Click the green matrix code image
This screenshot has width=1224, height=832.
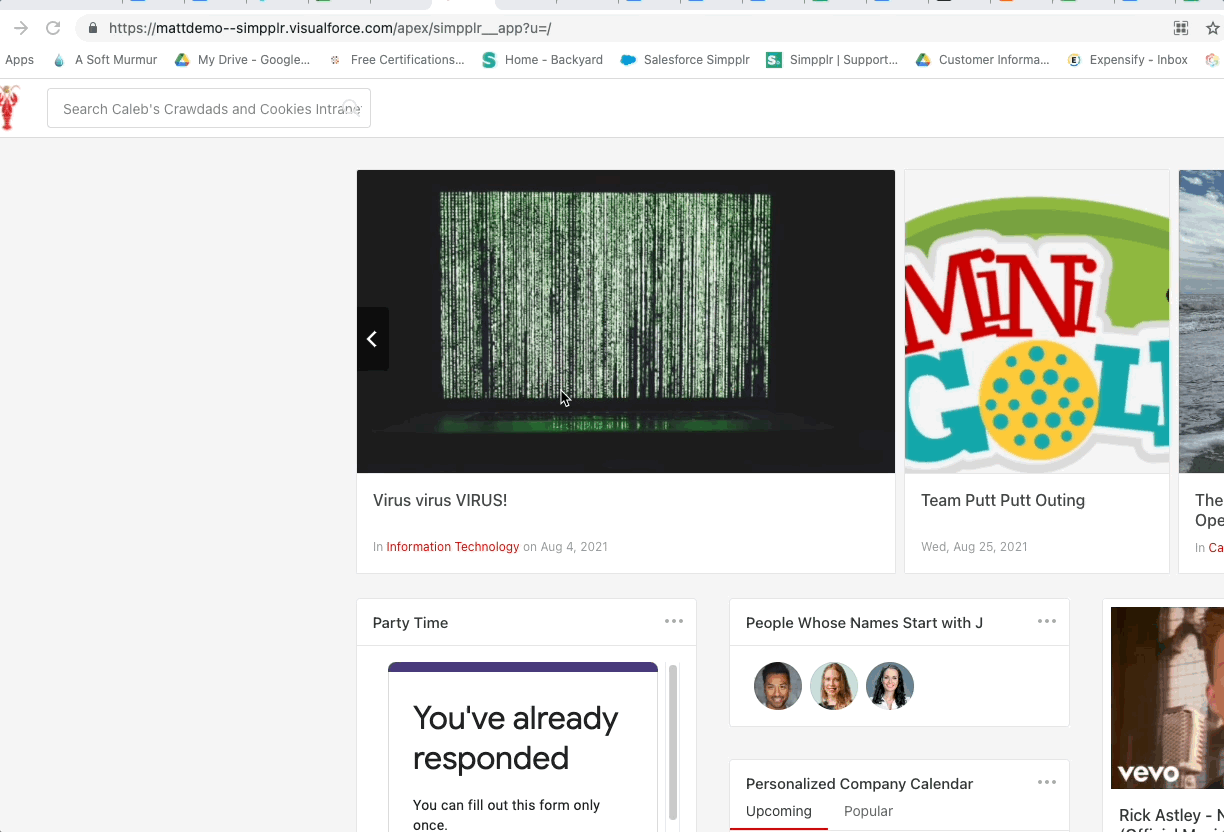click(x=626, y=321)
